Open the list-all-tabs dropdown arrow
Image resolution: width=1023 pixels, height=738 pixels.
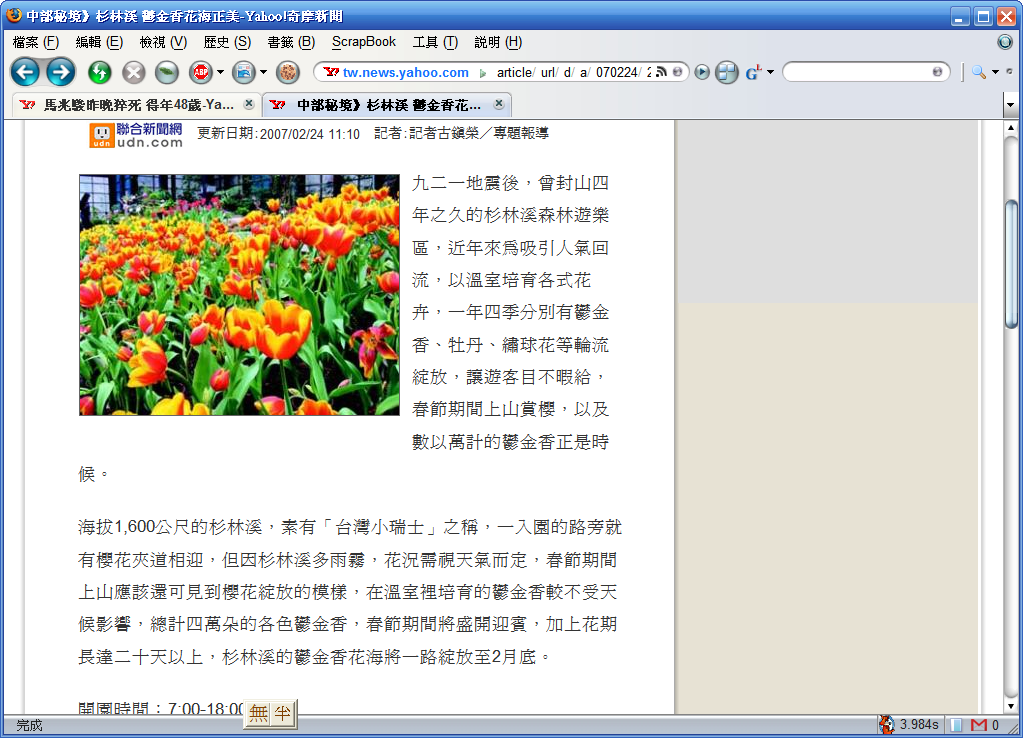click(1010, 105)
